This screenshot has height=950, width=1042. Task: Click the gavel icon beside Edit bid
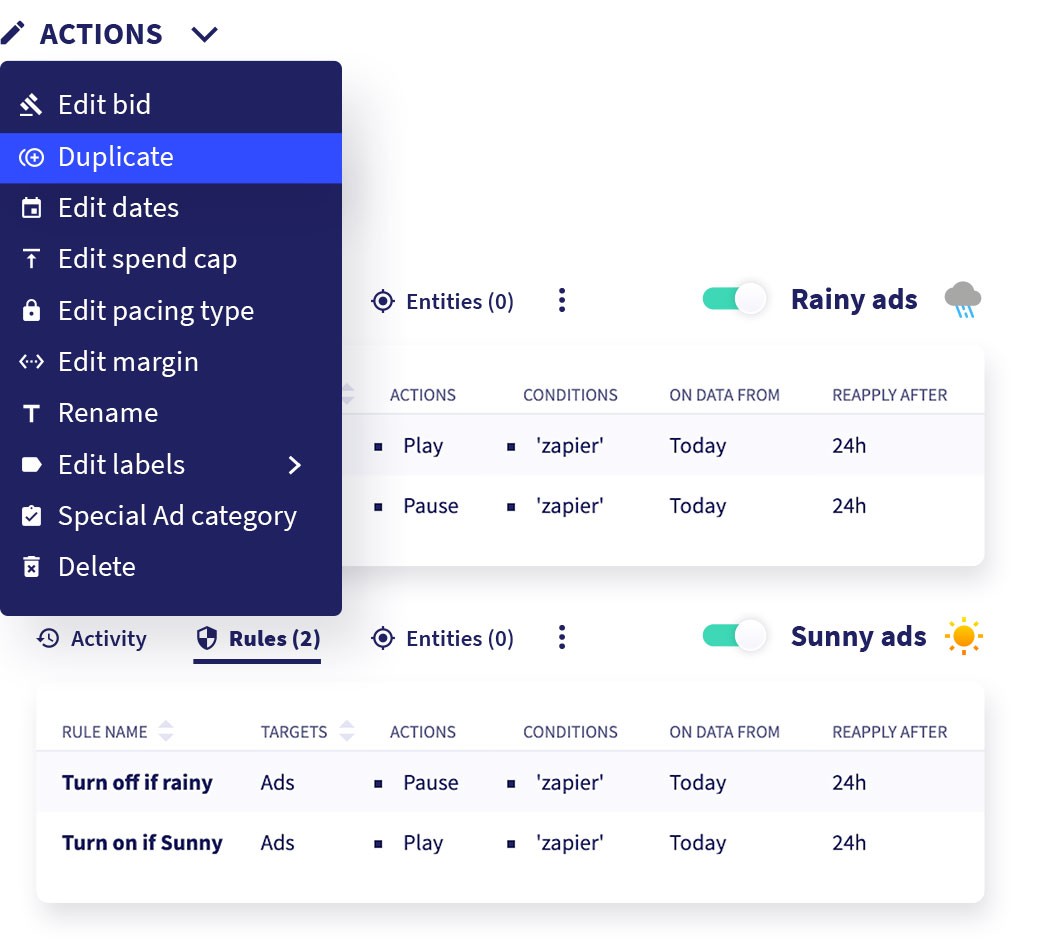pos(31,105)
